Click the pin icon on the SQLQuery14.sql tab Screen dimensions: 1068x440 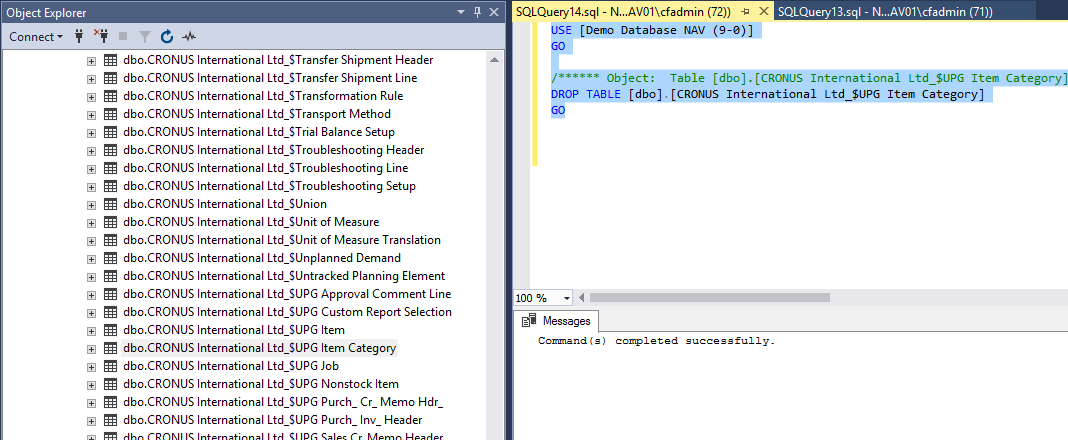tap(745, 12)
